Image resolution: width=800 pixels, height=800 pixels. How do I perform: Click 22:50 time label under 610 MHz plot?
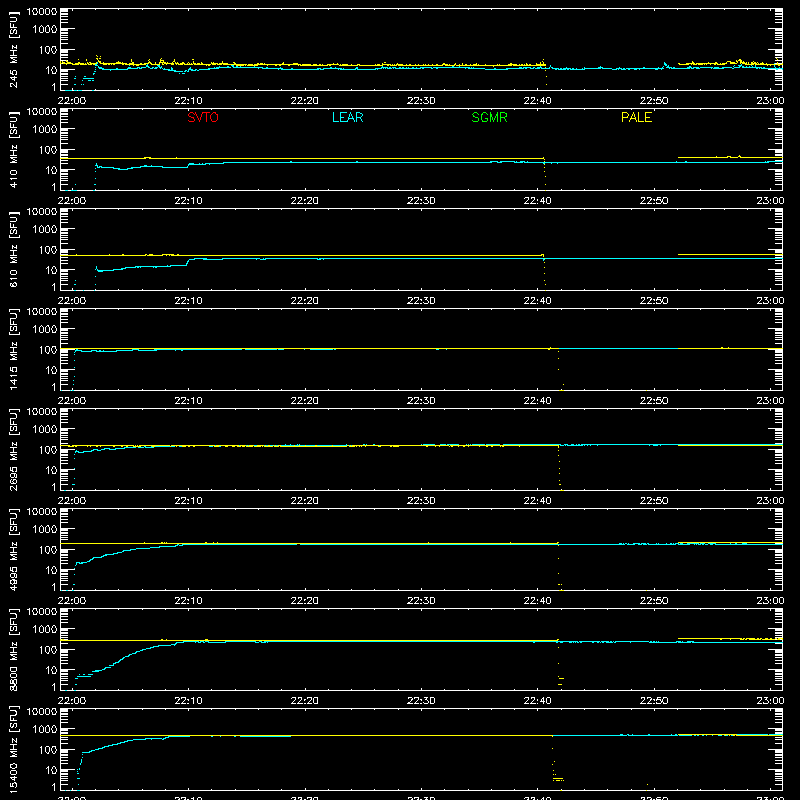click(654, 301)
